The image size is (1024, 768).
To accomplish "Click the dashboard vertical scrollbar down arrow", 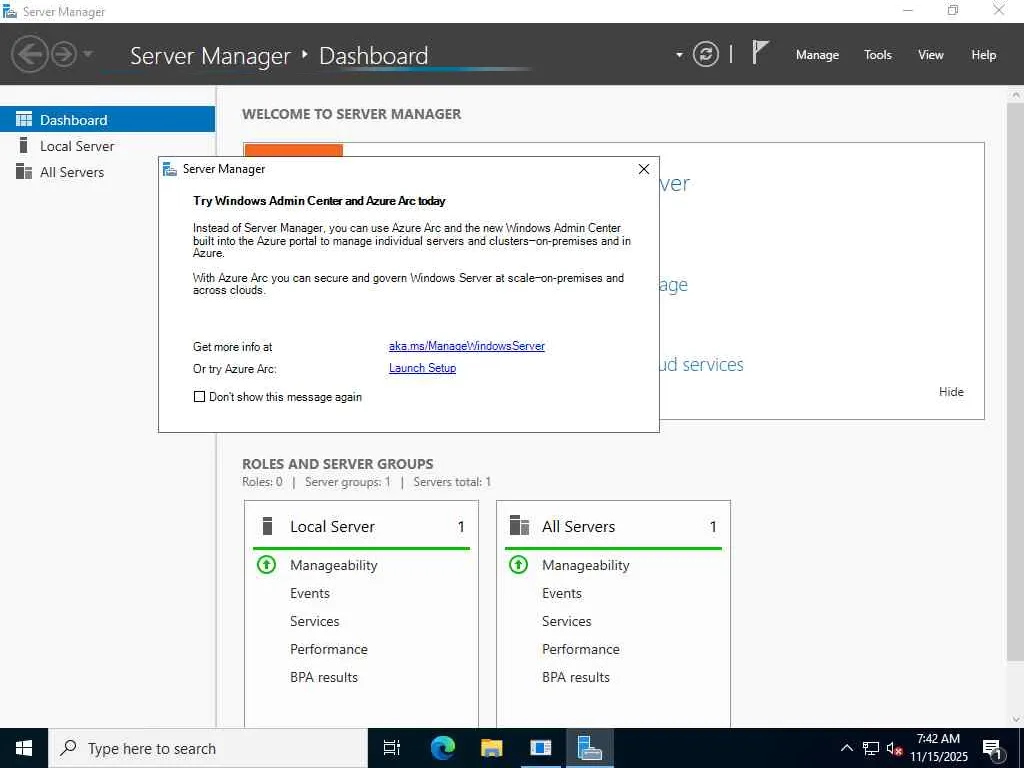I will [1016, 720].
